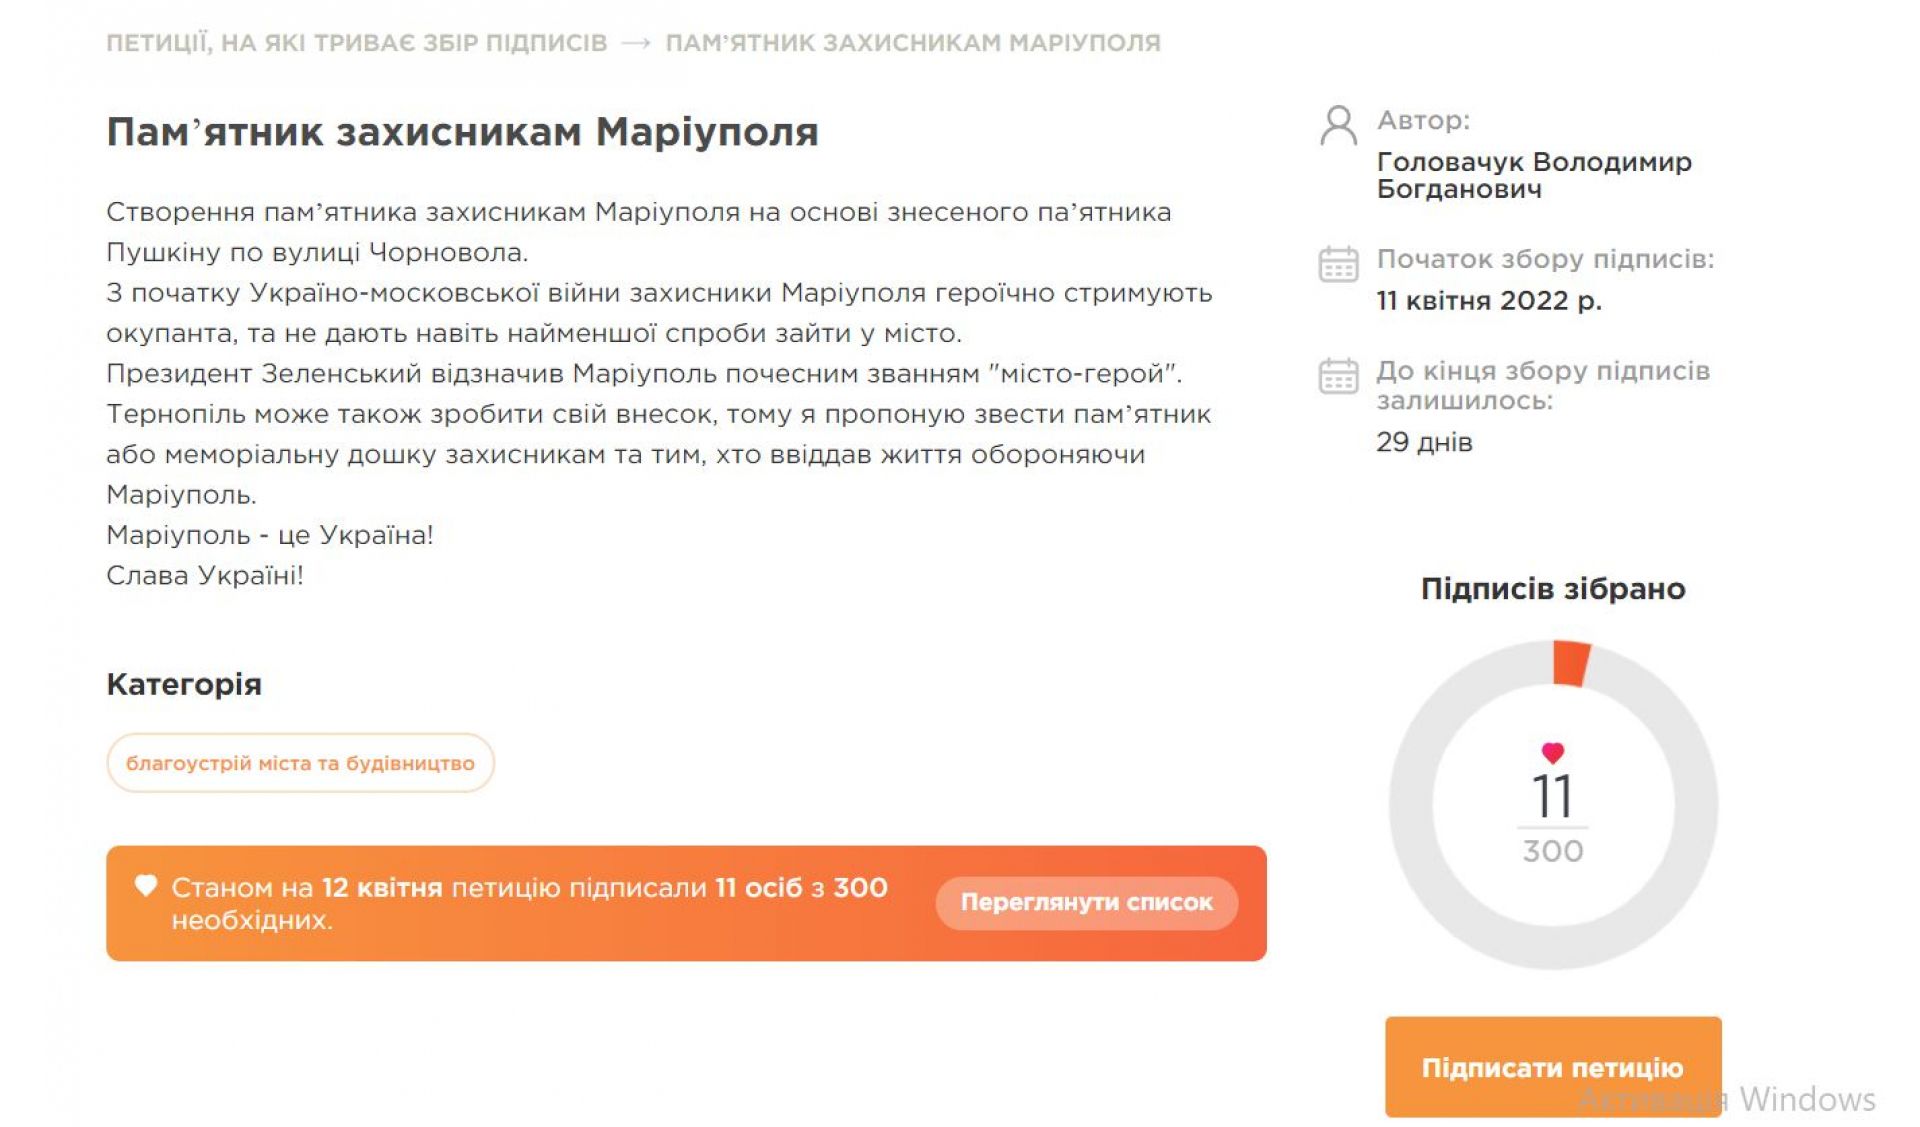
Task: Click calendar icon beside days remaining
Action: click(x=1338, y=376)
